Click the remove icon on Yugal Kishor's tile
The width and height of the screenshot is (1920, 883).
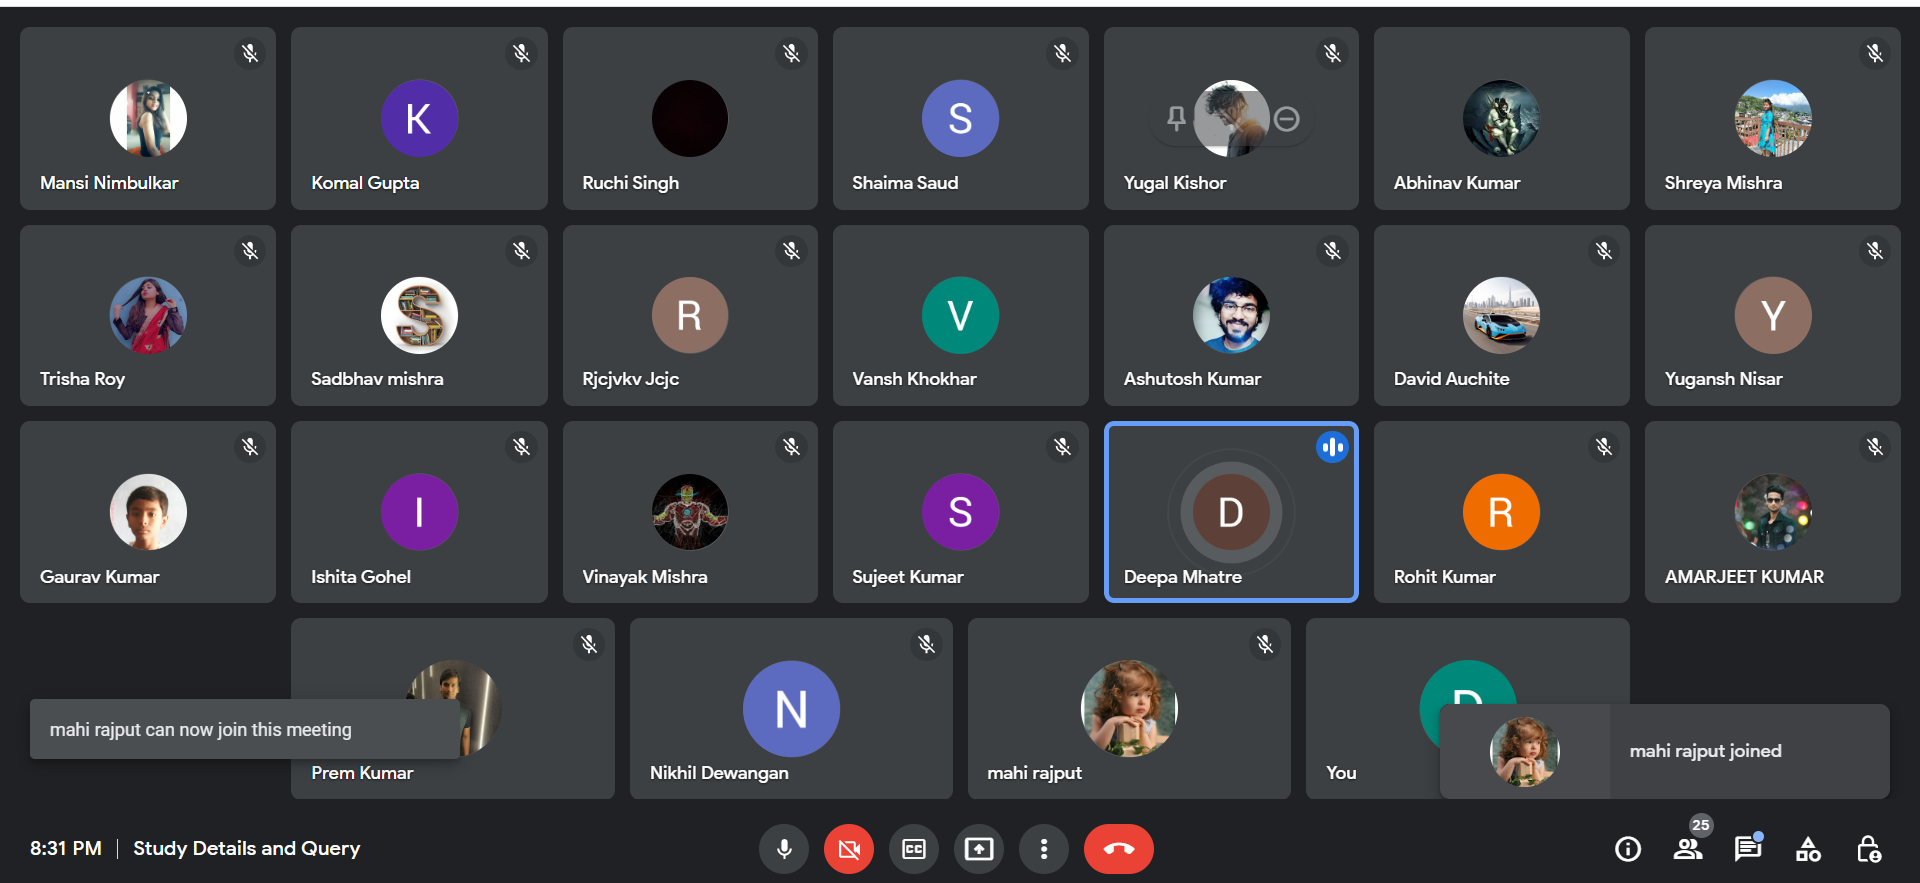(1287, 119)
